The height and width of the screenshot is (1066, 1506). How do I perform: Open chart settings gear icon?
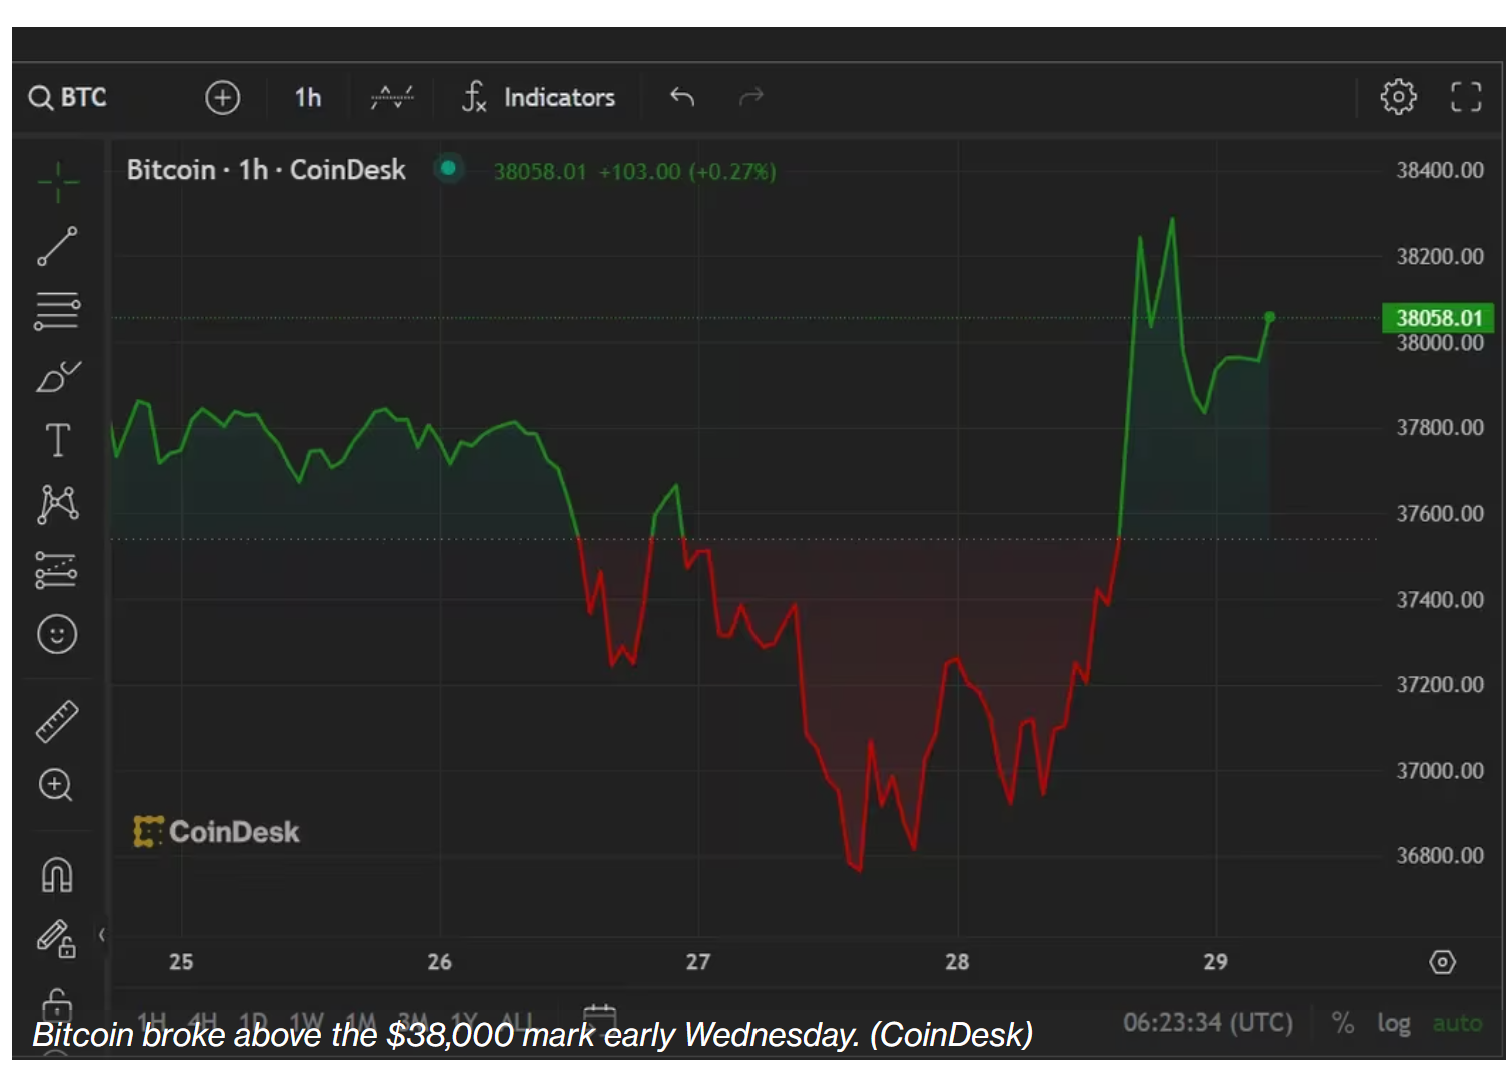1398,97
